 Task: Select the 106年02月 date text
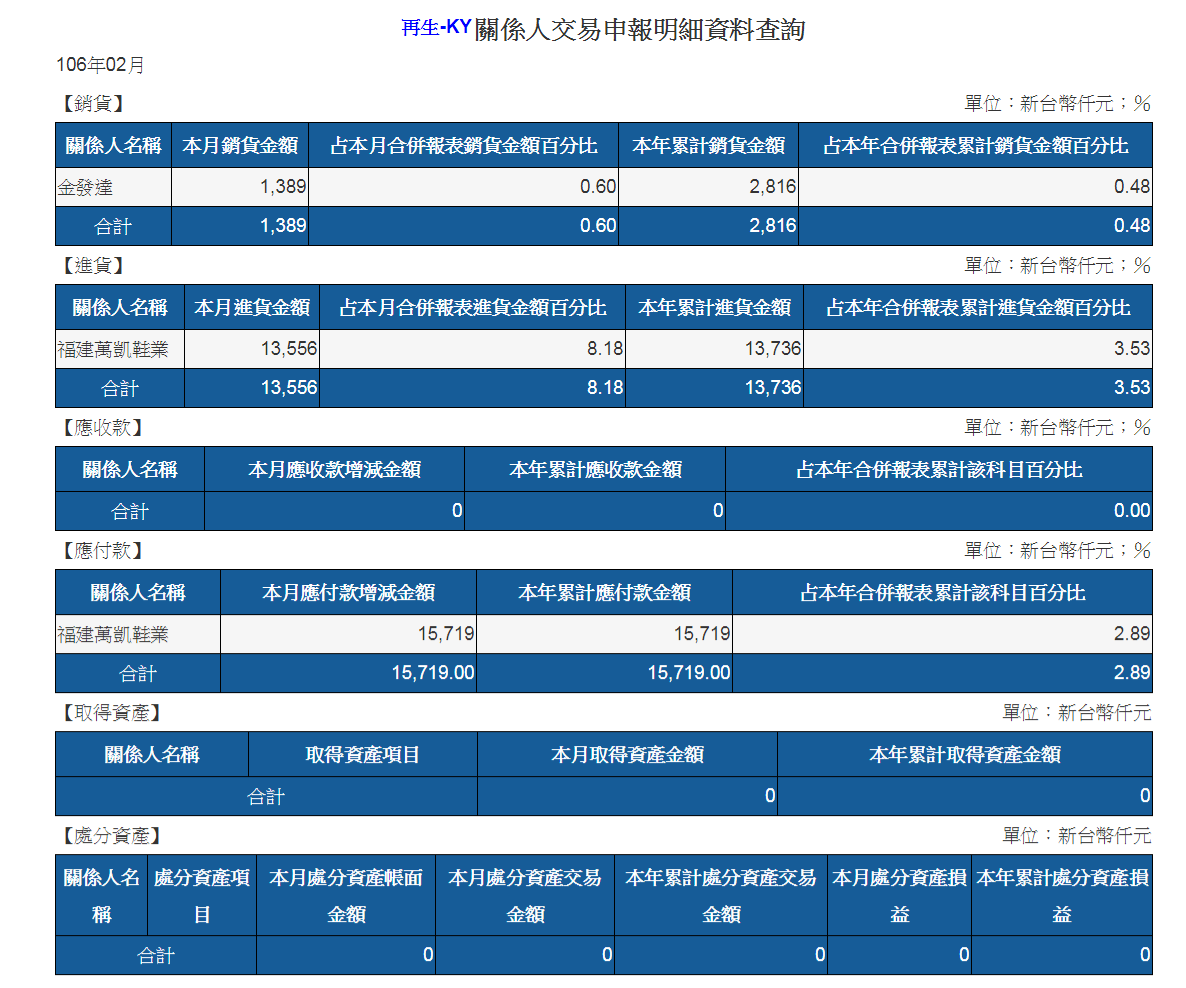[x=100, y=65]
